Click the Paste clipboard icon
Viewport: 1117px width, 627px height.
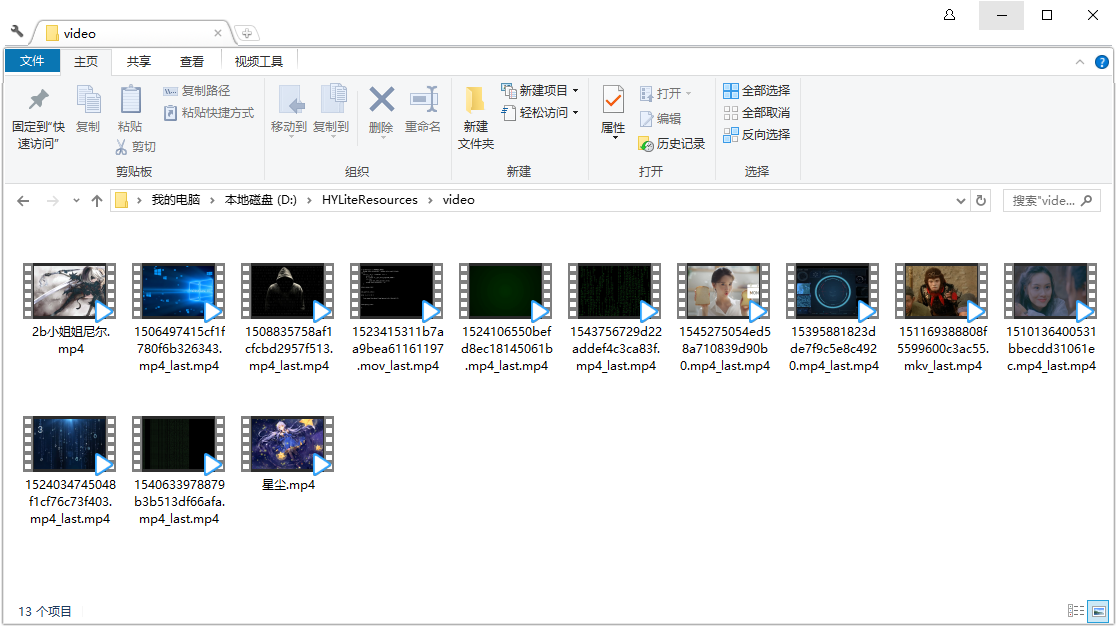click(130, 101)
